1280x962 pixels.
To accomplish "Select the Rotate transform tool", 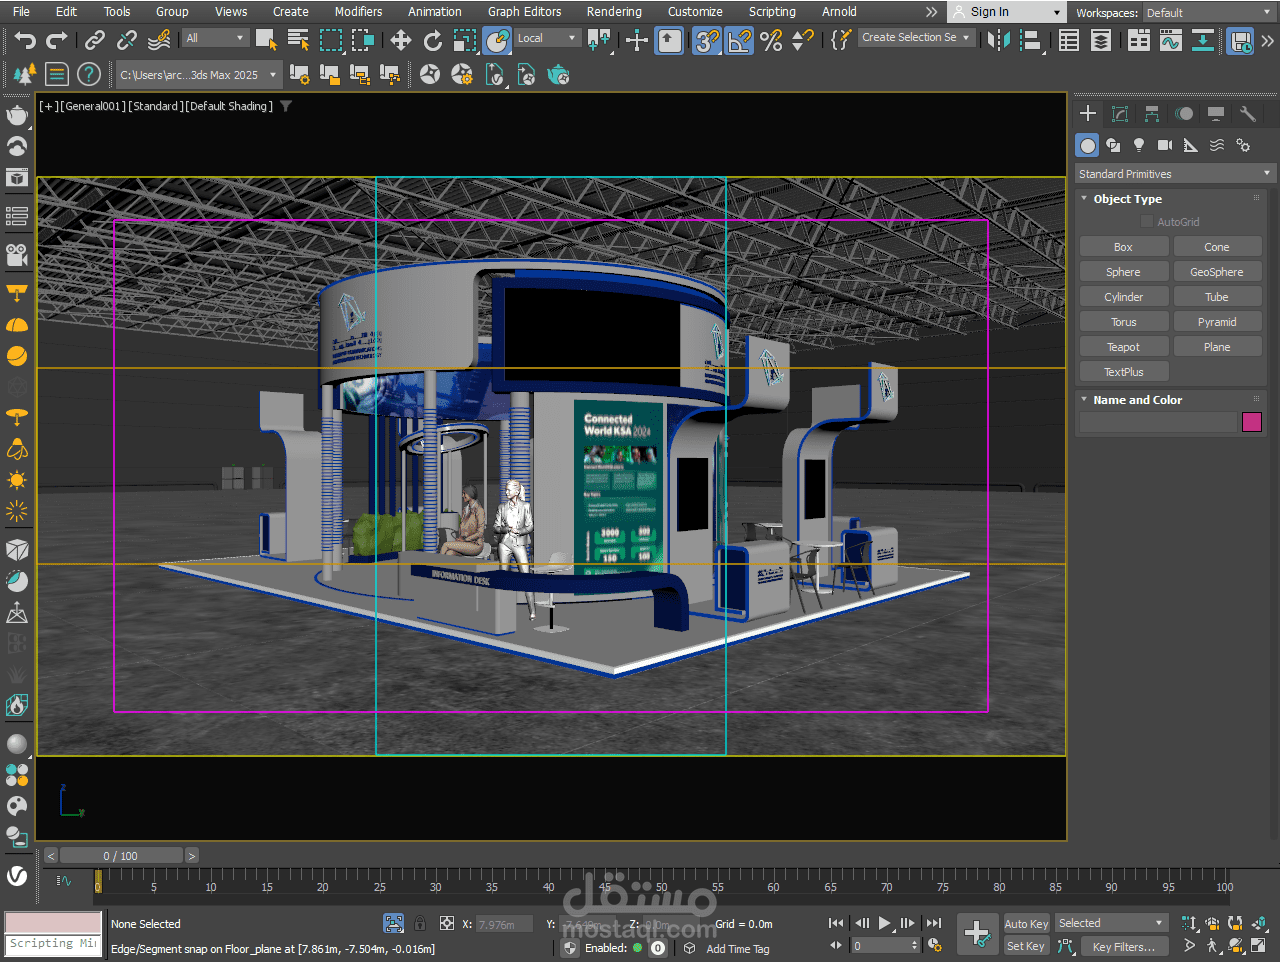I will (432, 40).
